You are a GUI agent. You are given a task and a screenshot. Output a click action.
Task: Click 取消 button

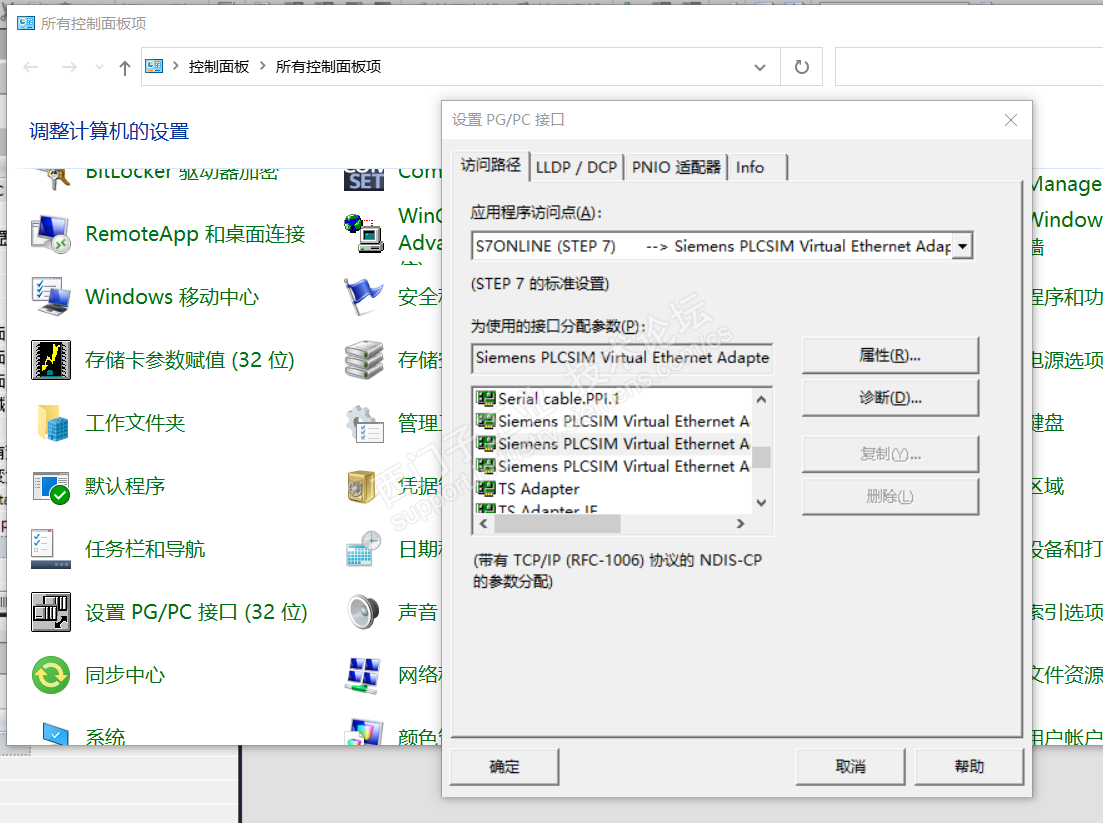(850, 767)
